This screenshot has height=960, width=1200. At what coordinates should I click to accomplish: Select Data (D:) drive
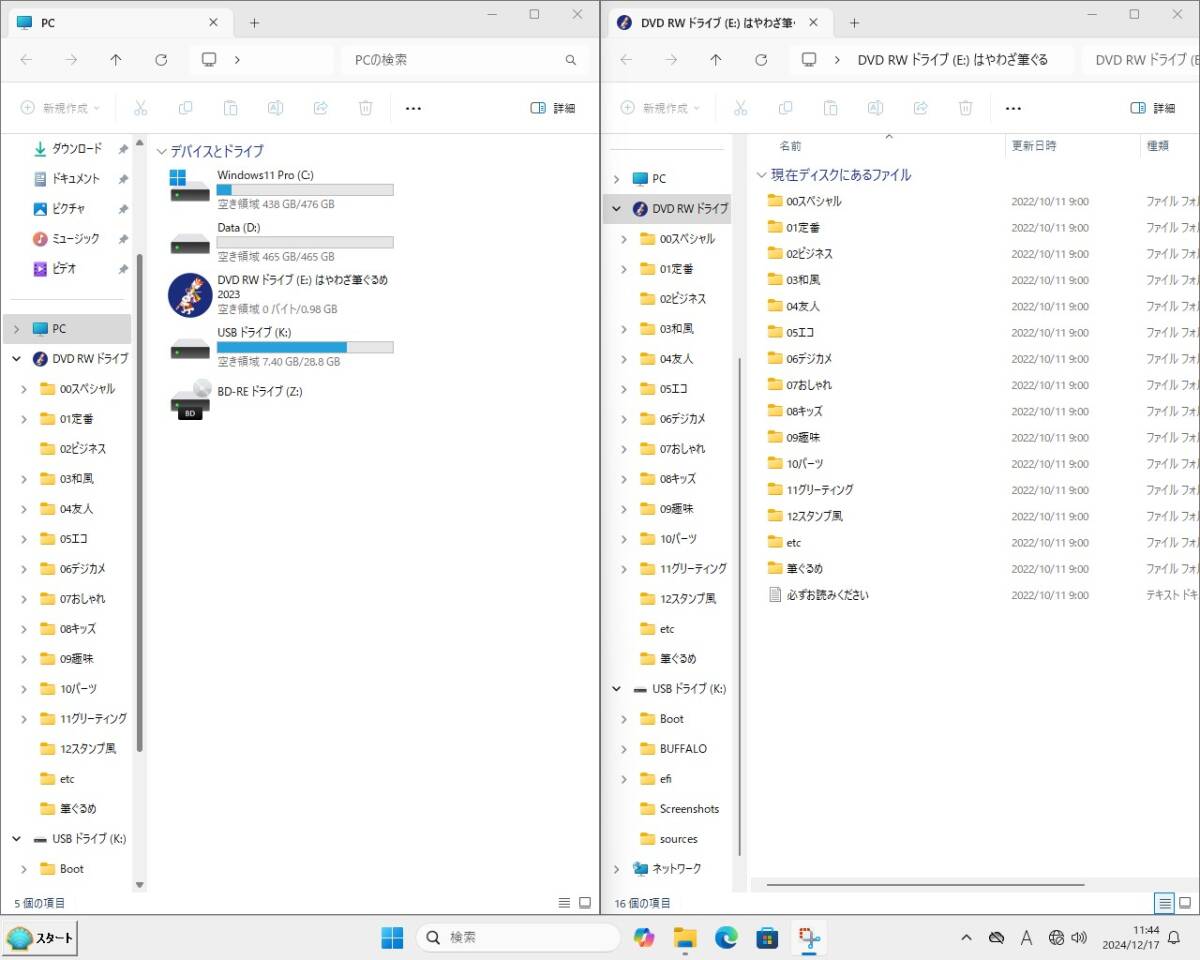point(281,242)
